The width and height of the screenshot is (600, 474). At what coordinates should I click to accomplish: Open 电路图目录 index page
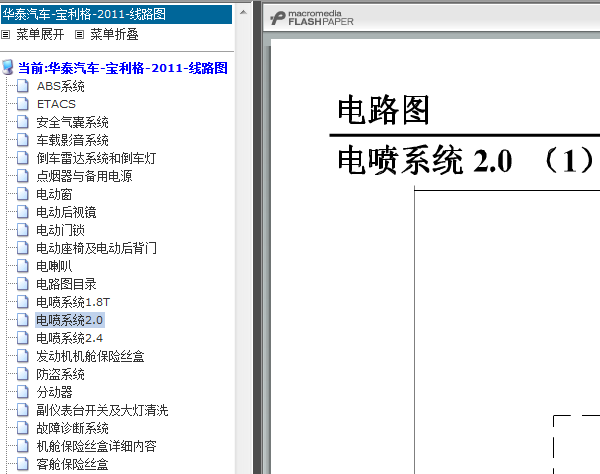pos(66,284)
